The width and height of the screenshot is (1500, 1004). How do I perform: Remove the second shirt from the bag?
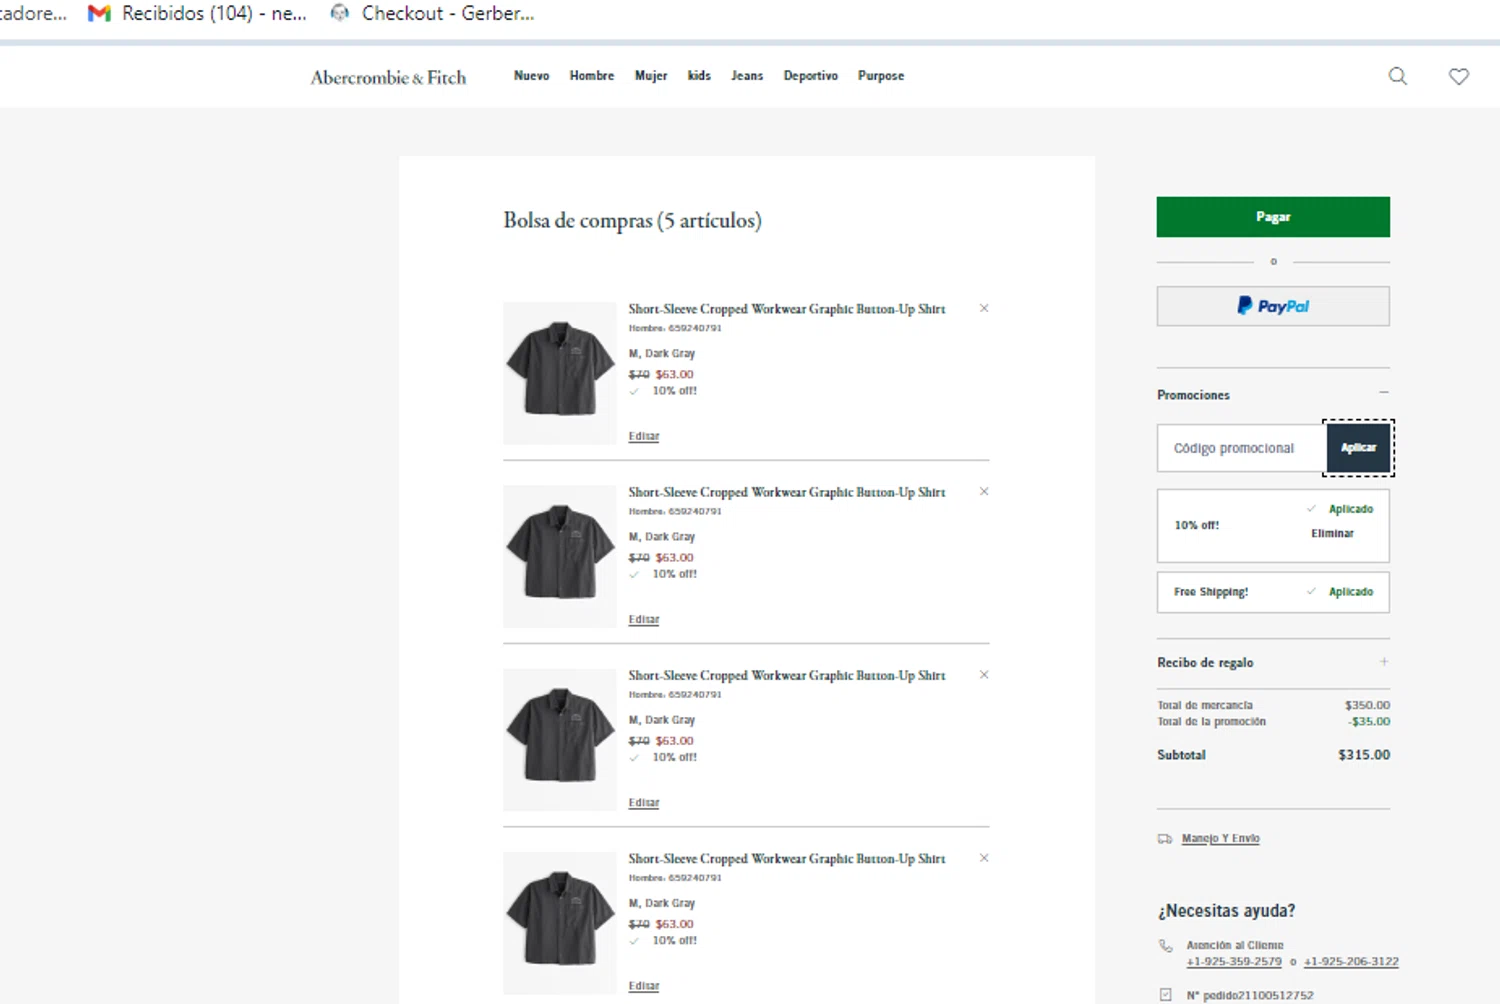pos(984,491)
